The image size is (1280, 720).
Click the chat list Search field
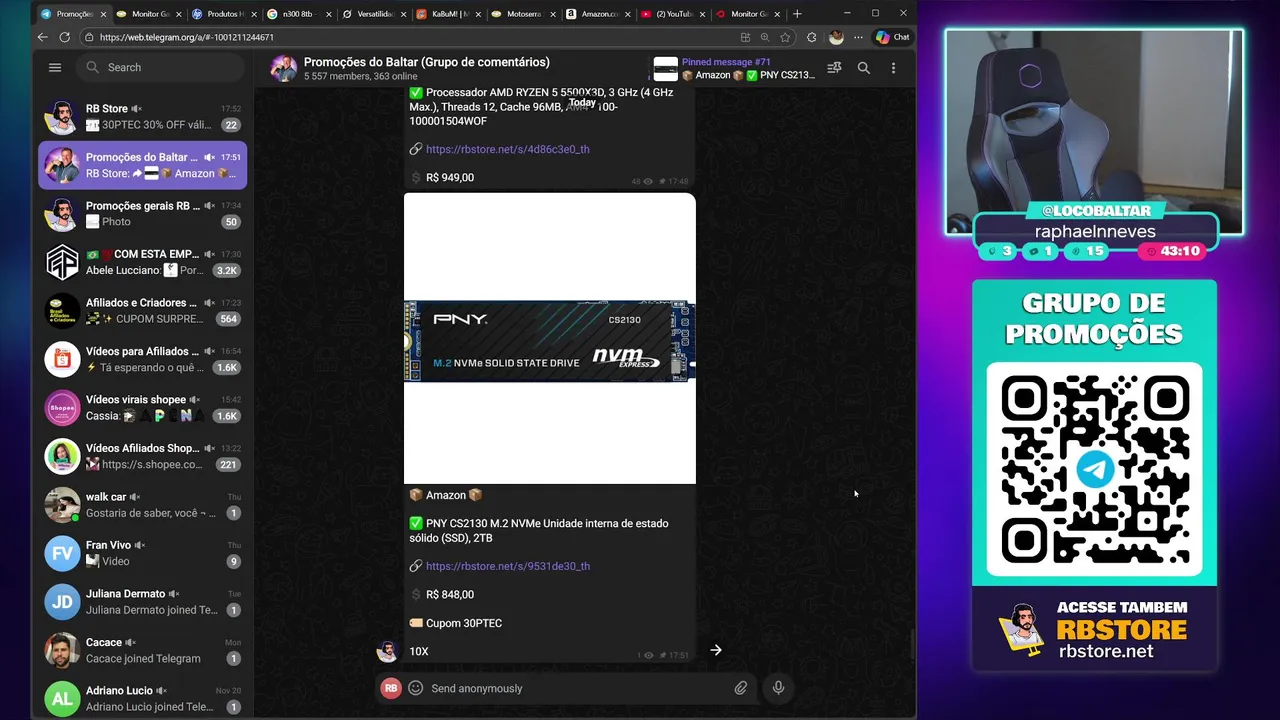[x=160, y=67]
